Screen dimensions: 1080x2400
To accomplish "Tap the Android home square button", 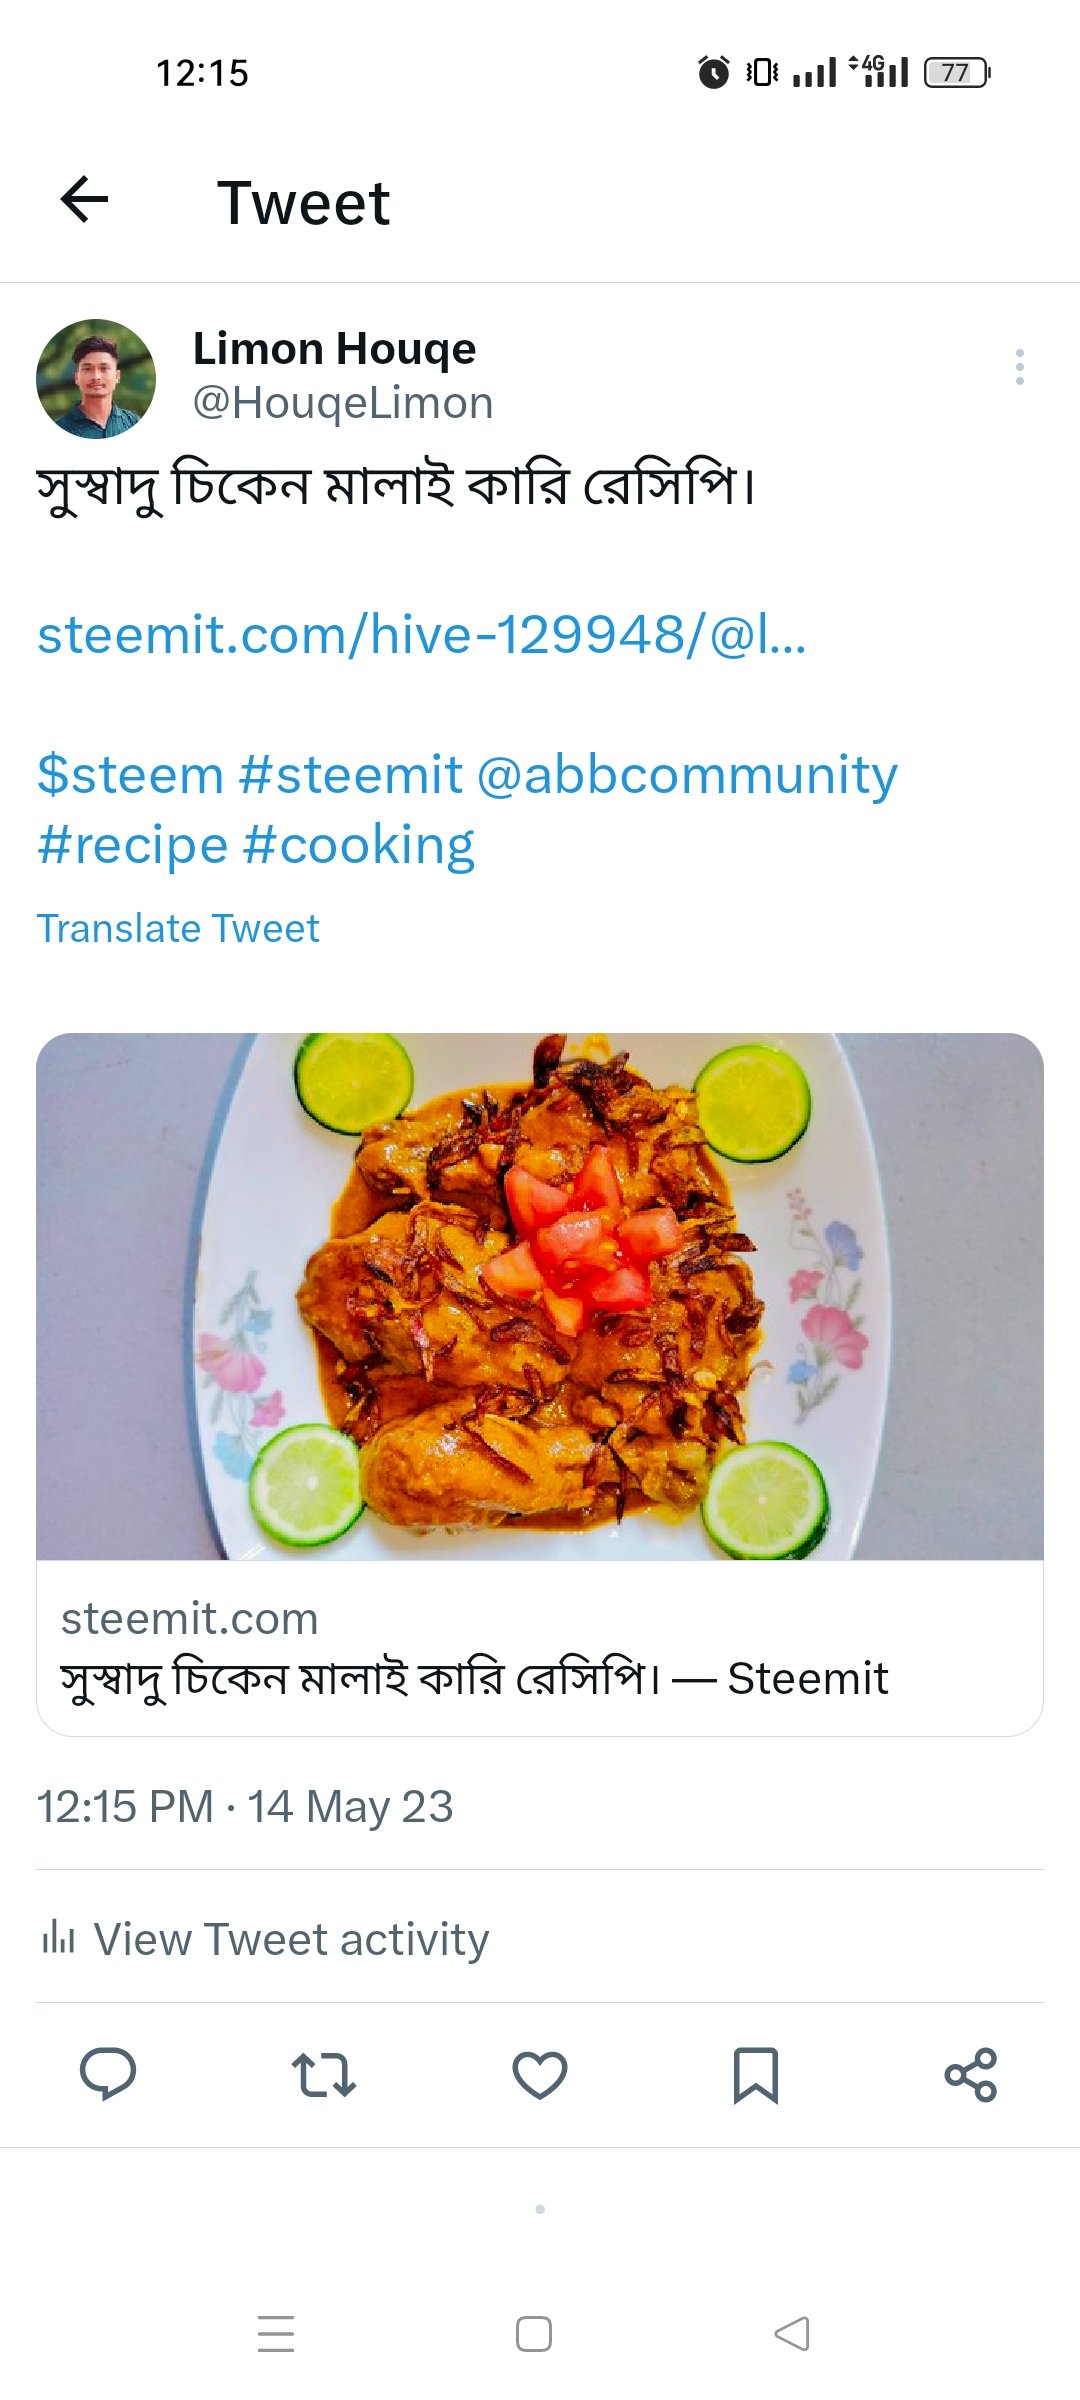I will pyautogui.click(x=534, y=2334).
